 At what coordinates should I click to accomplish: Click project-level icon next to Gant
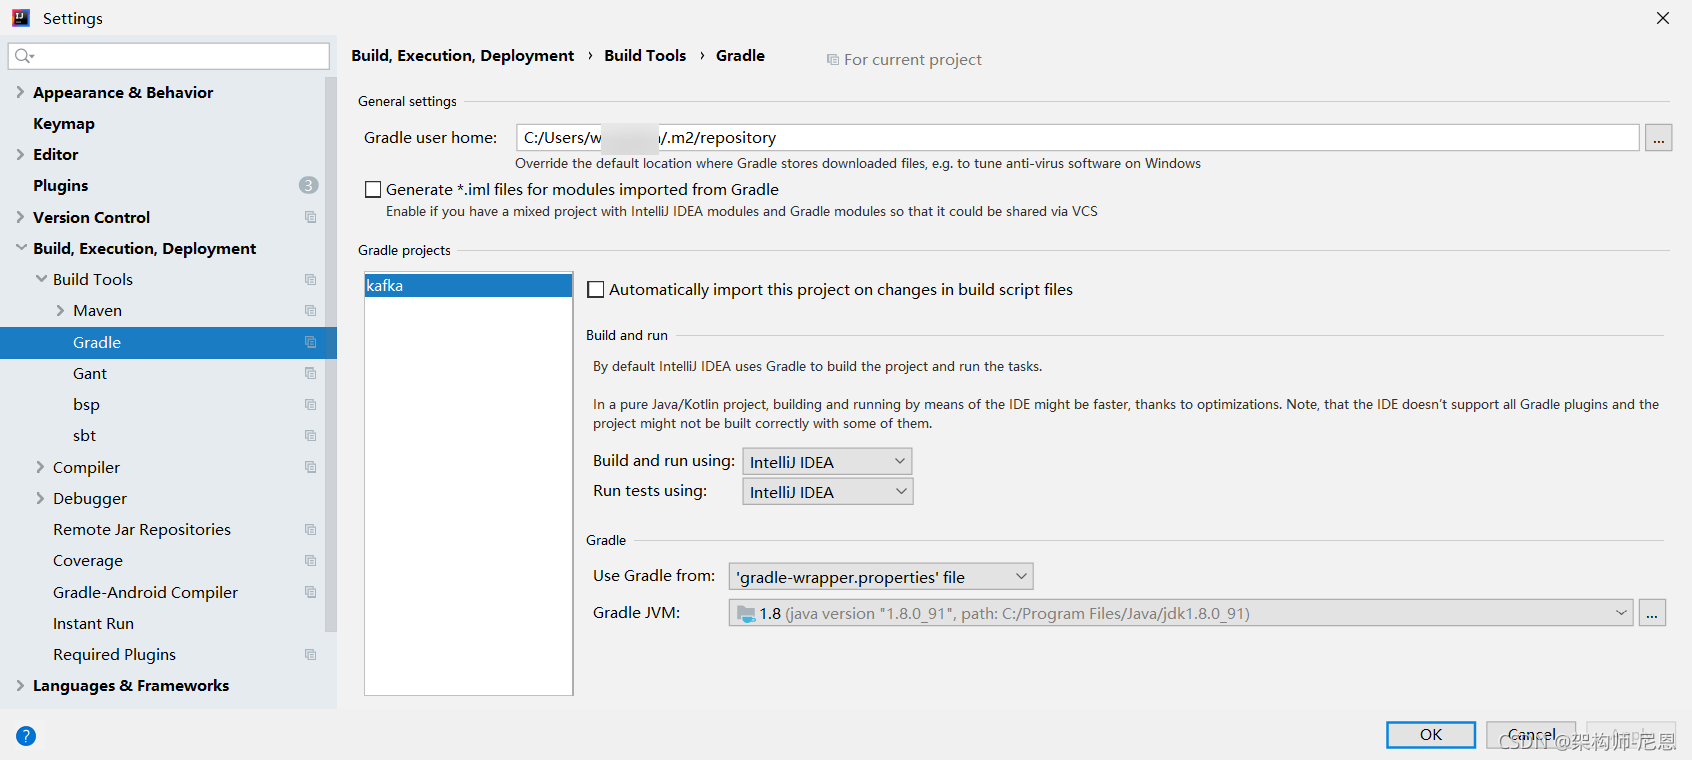click(310, 373)
